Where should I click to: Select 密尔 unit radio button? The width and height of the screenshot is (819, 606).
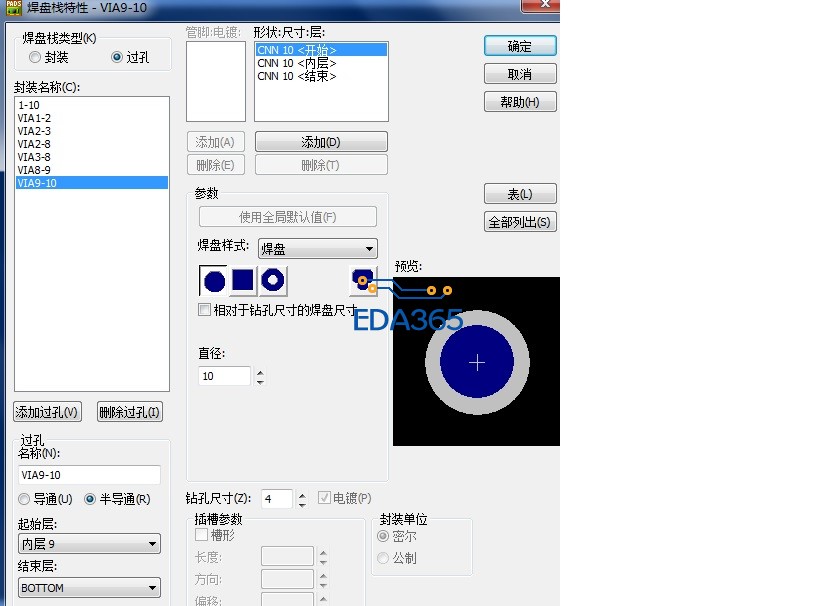383,536
